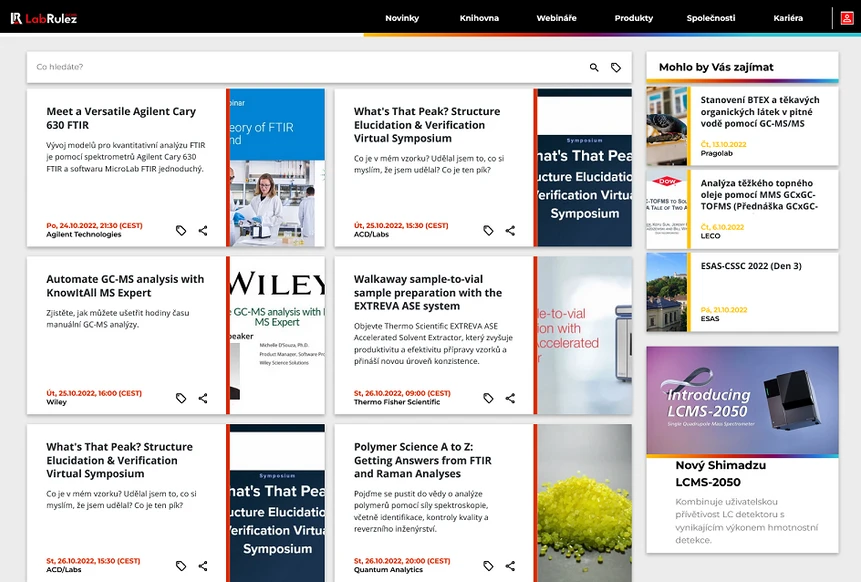Click the 'Mohlo by Vás zajímat' heading
861x582 pixels.
pos(716,67)
